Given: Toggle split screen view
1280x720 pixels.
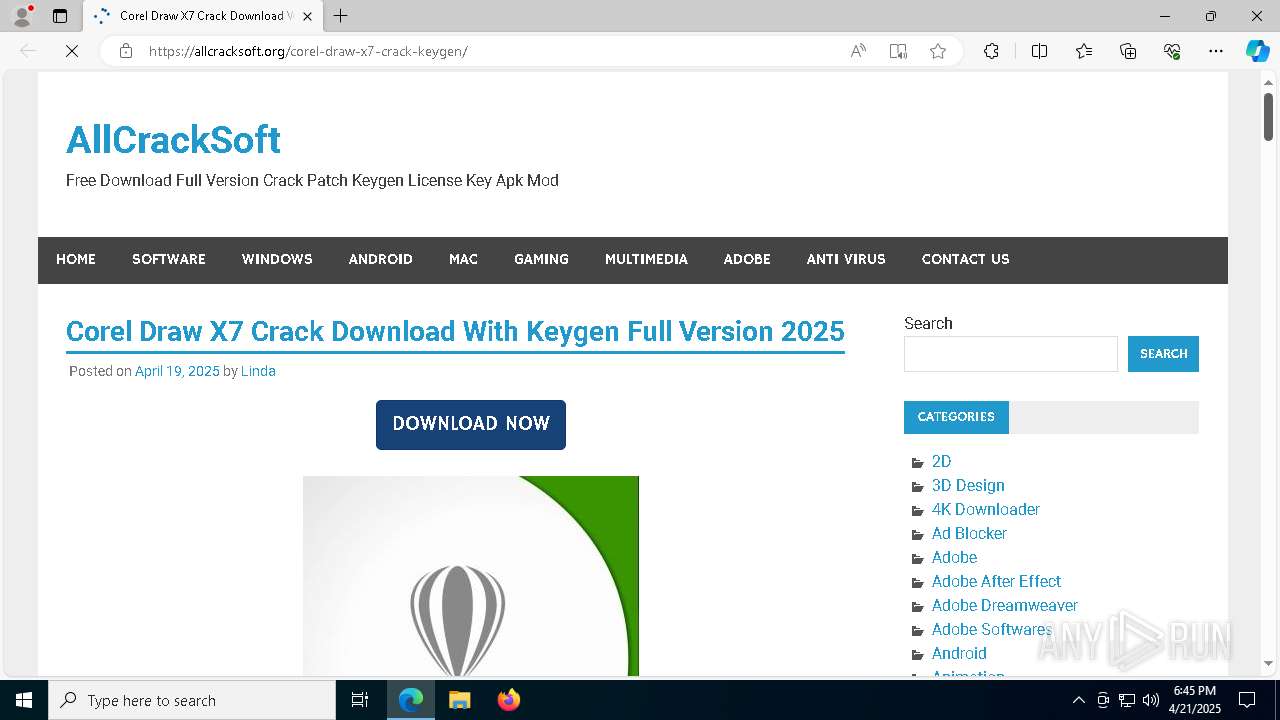Looking at the screenshot, I should pos(1039,51).
